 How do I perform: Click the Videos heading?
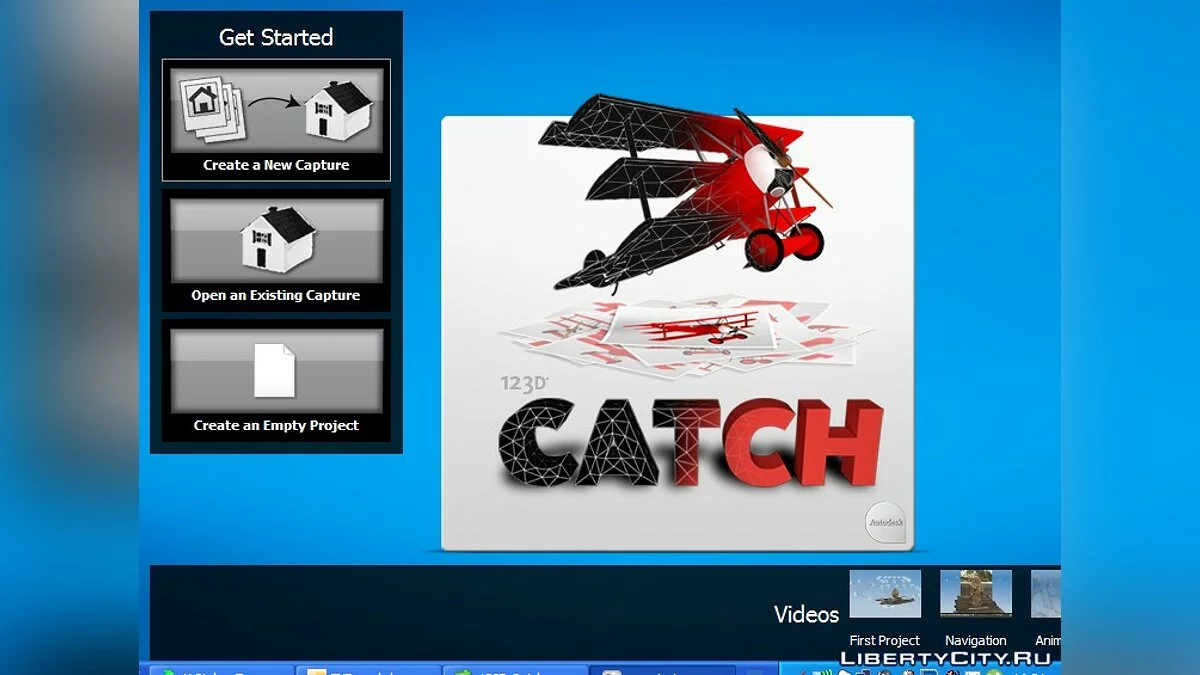coord(806,614)
